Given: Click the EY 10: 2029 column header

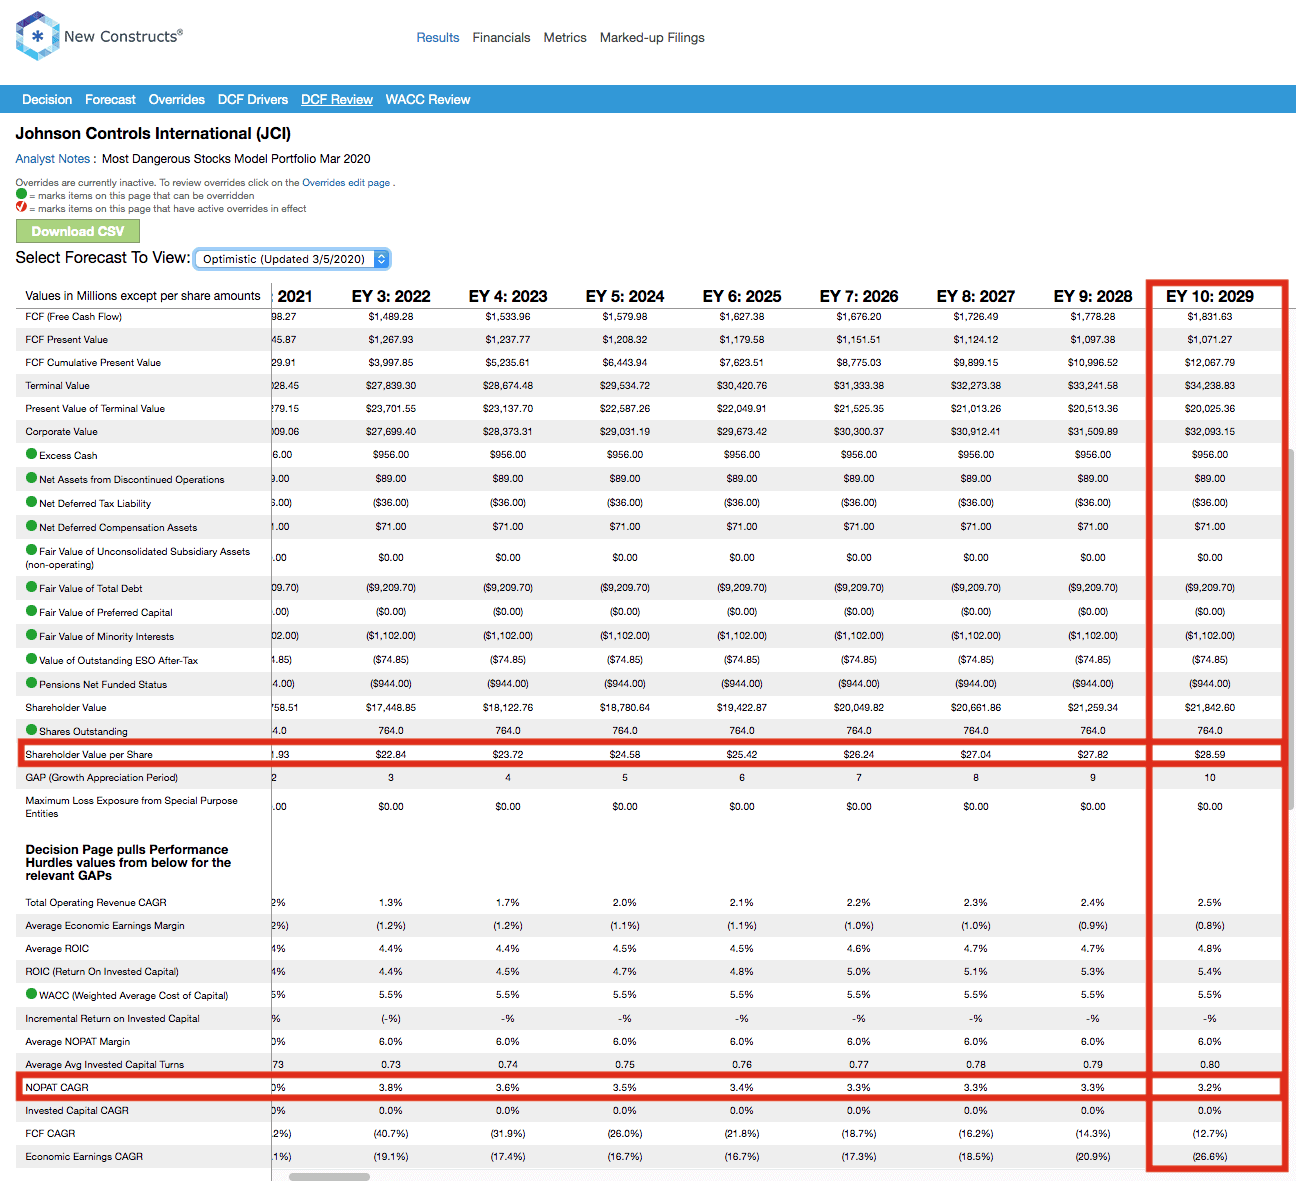Looking at the screenshot, I should [x=1209, y=296].
